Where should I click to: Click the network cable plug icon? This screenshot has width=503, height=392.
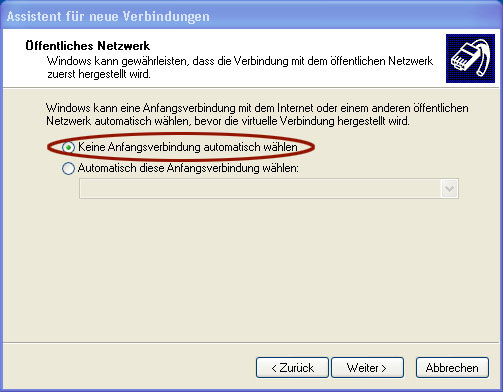[x=470, y=58]
